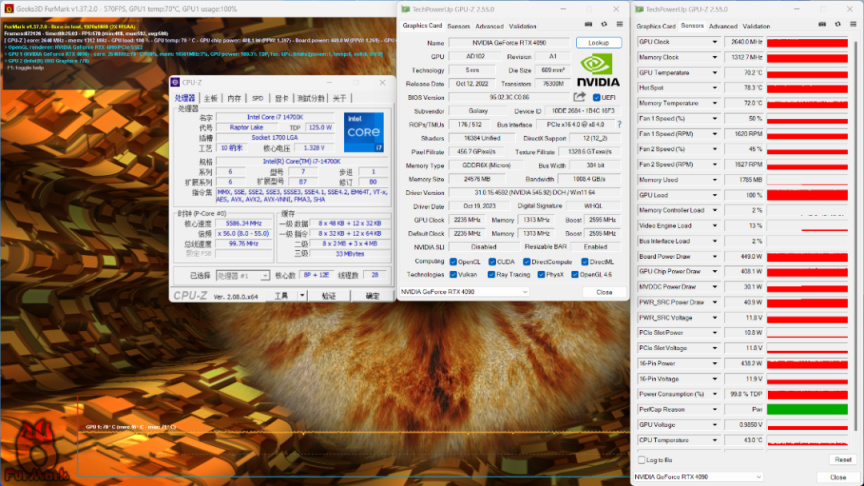Open the GPU Temperature sensor dropdown

coord(715,73)
